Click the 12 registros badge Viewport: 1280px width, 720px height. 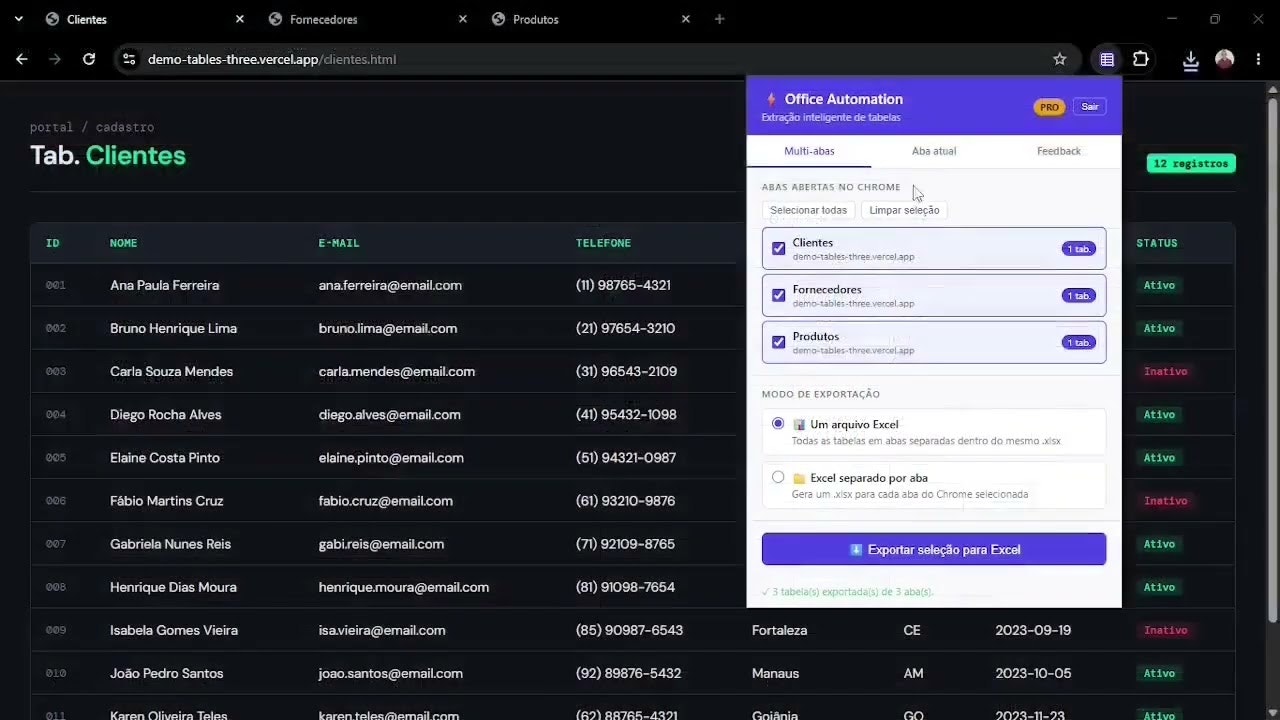1191,163
